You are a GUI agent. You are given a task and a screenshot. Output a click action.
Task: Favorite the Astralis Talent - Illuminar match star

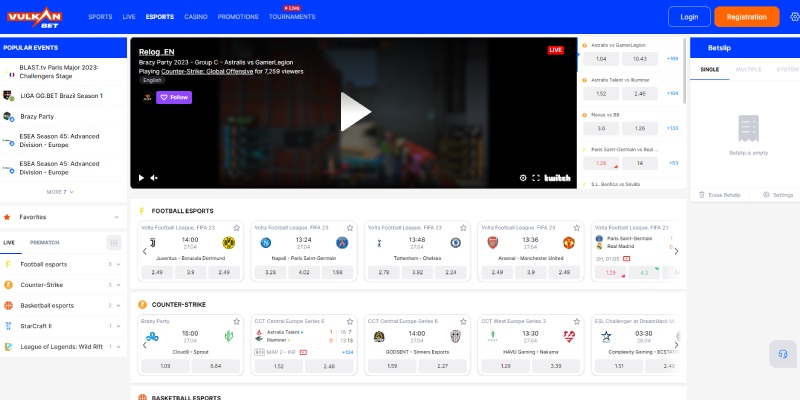tap(349, 321)
